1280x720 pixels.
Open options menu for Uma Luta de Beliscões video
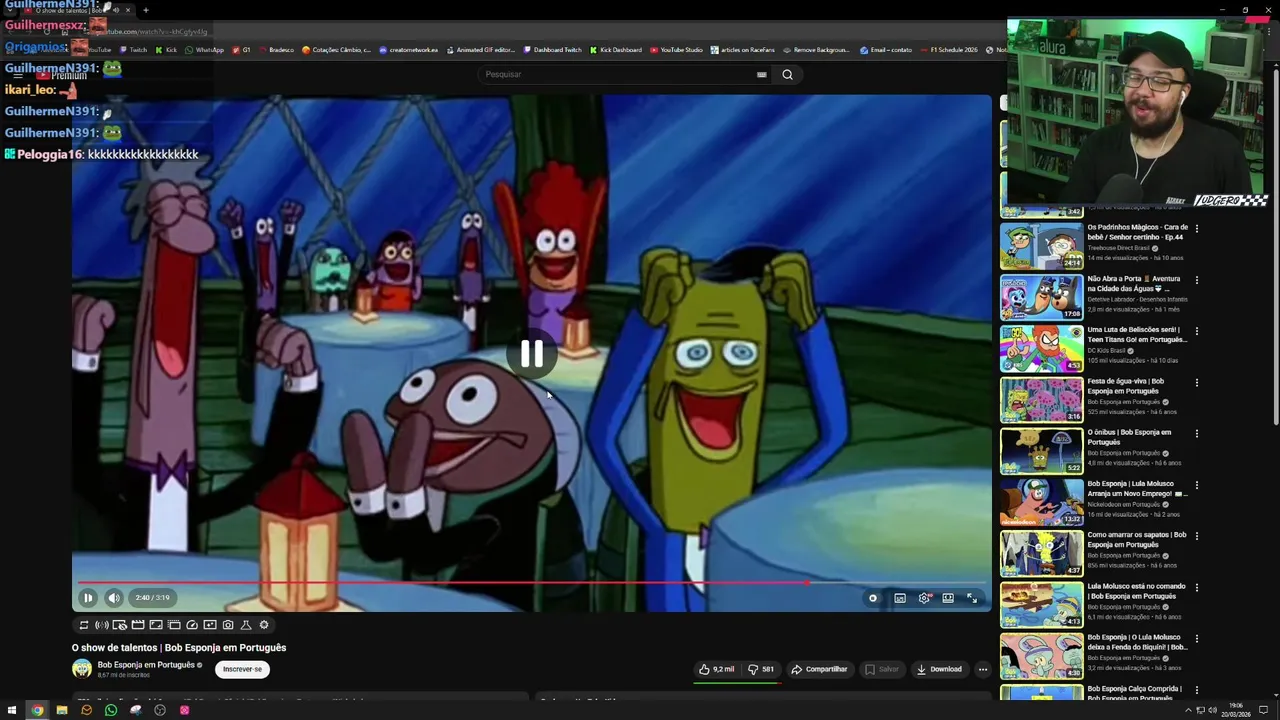coord(1197,331)
